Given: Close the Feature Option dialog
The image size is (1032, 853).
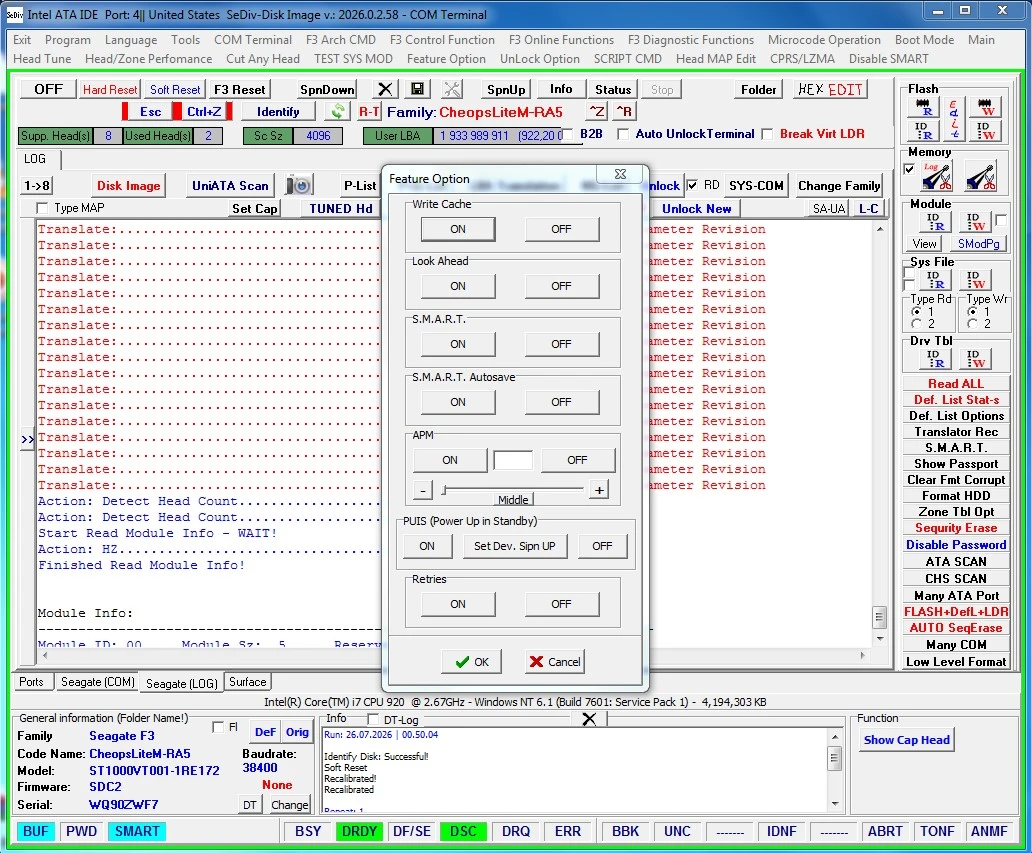Looking at the screenshot, I should pos(620,174).
